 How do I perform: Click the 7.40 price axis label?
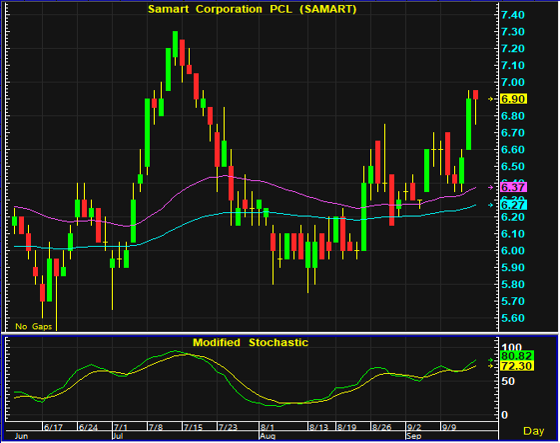[513, 15]
